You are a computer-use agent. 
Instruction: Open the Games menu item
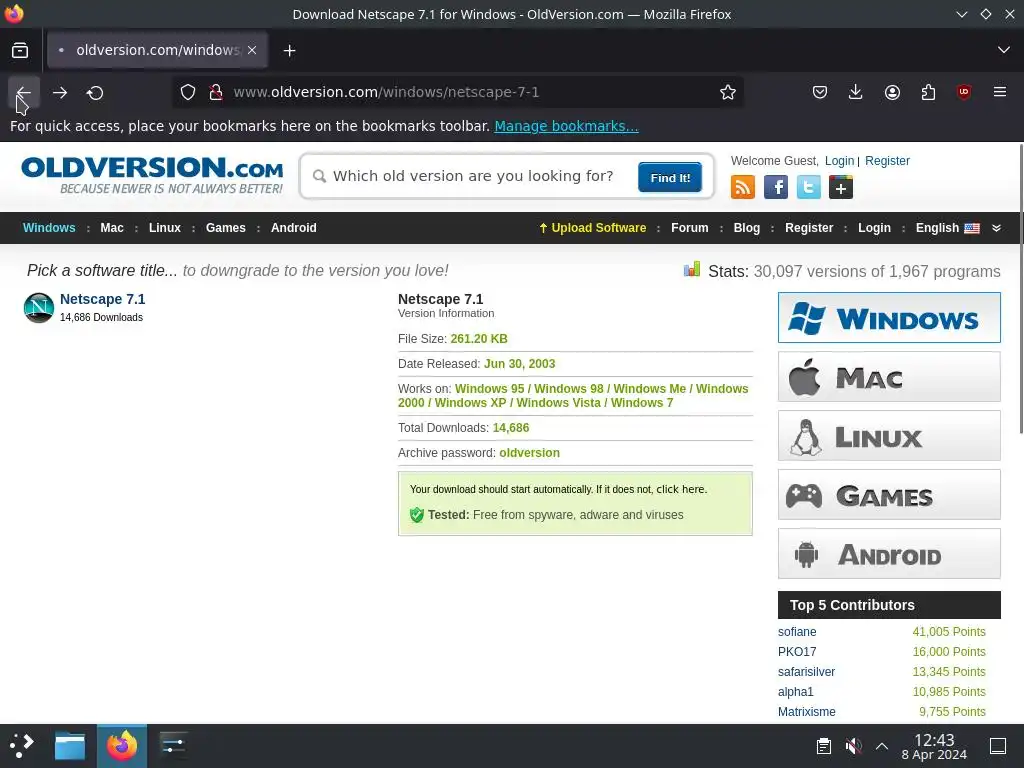click(225, 228)
